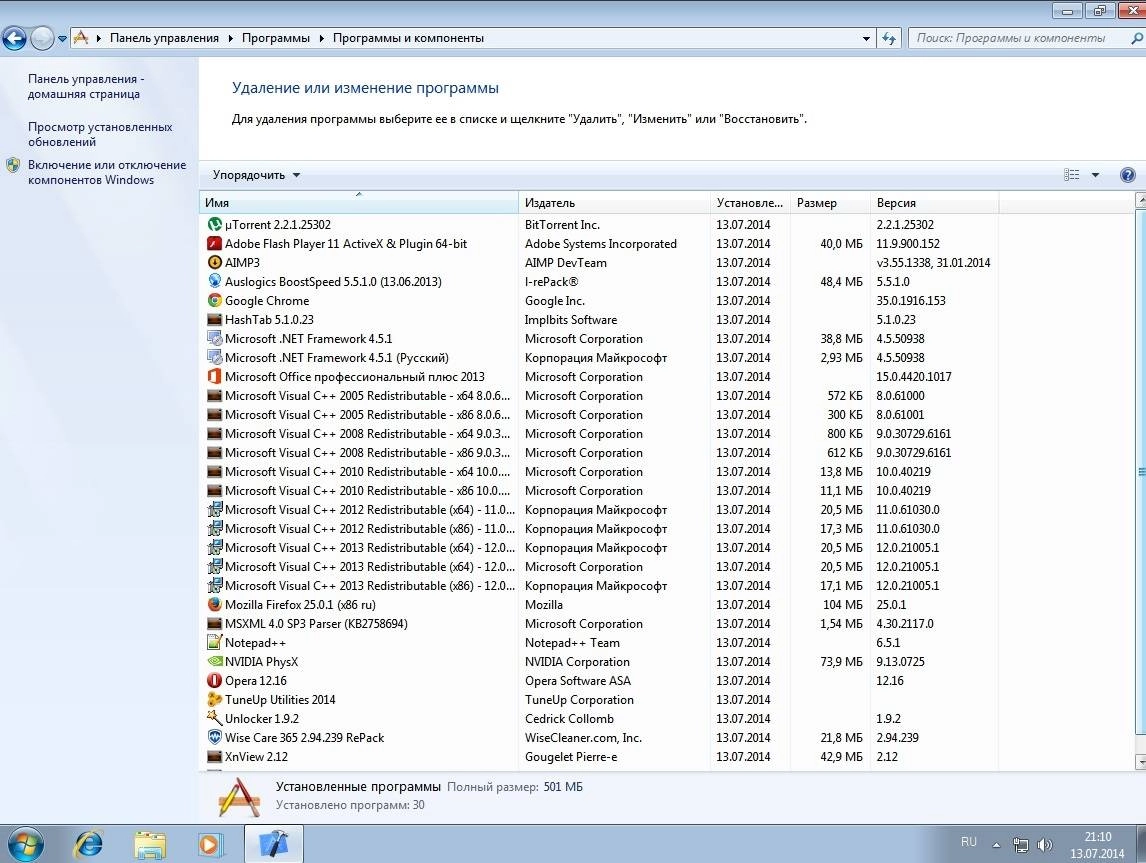
Task: Sort by the Издатель column header
Action: pyautogui.click(x=614, y=202)
